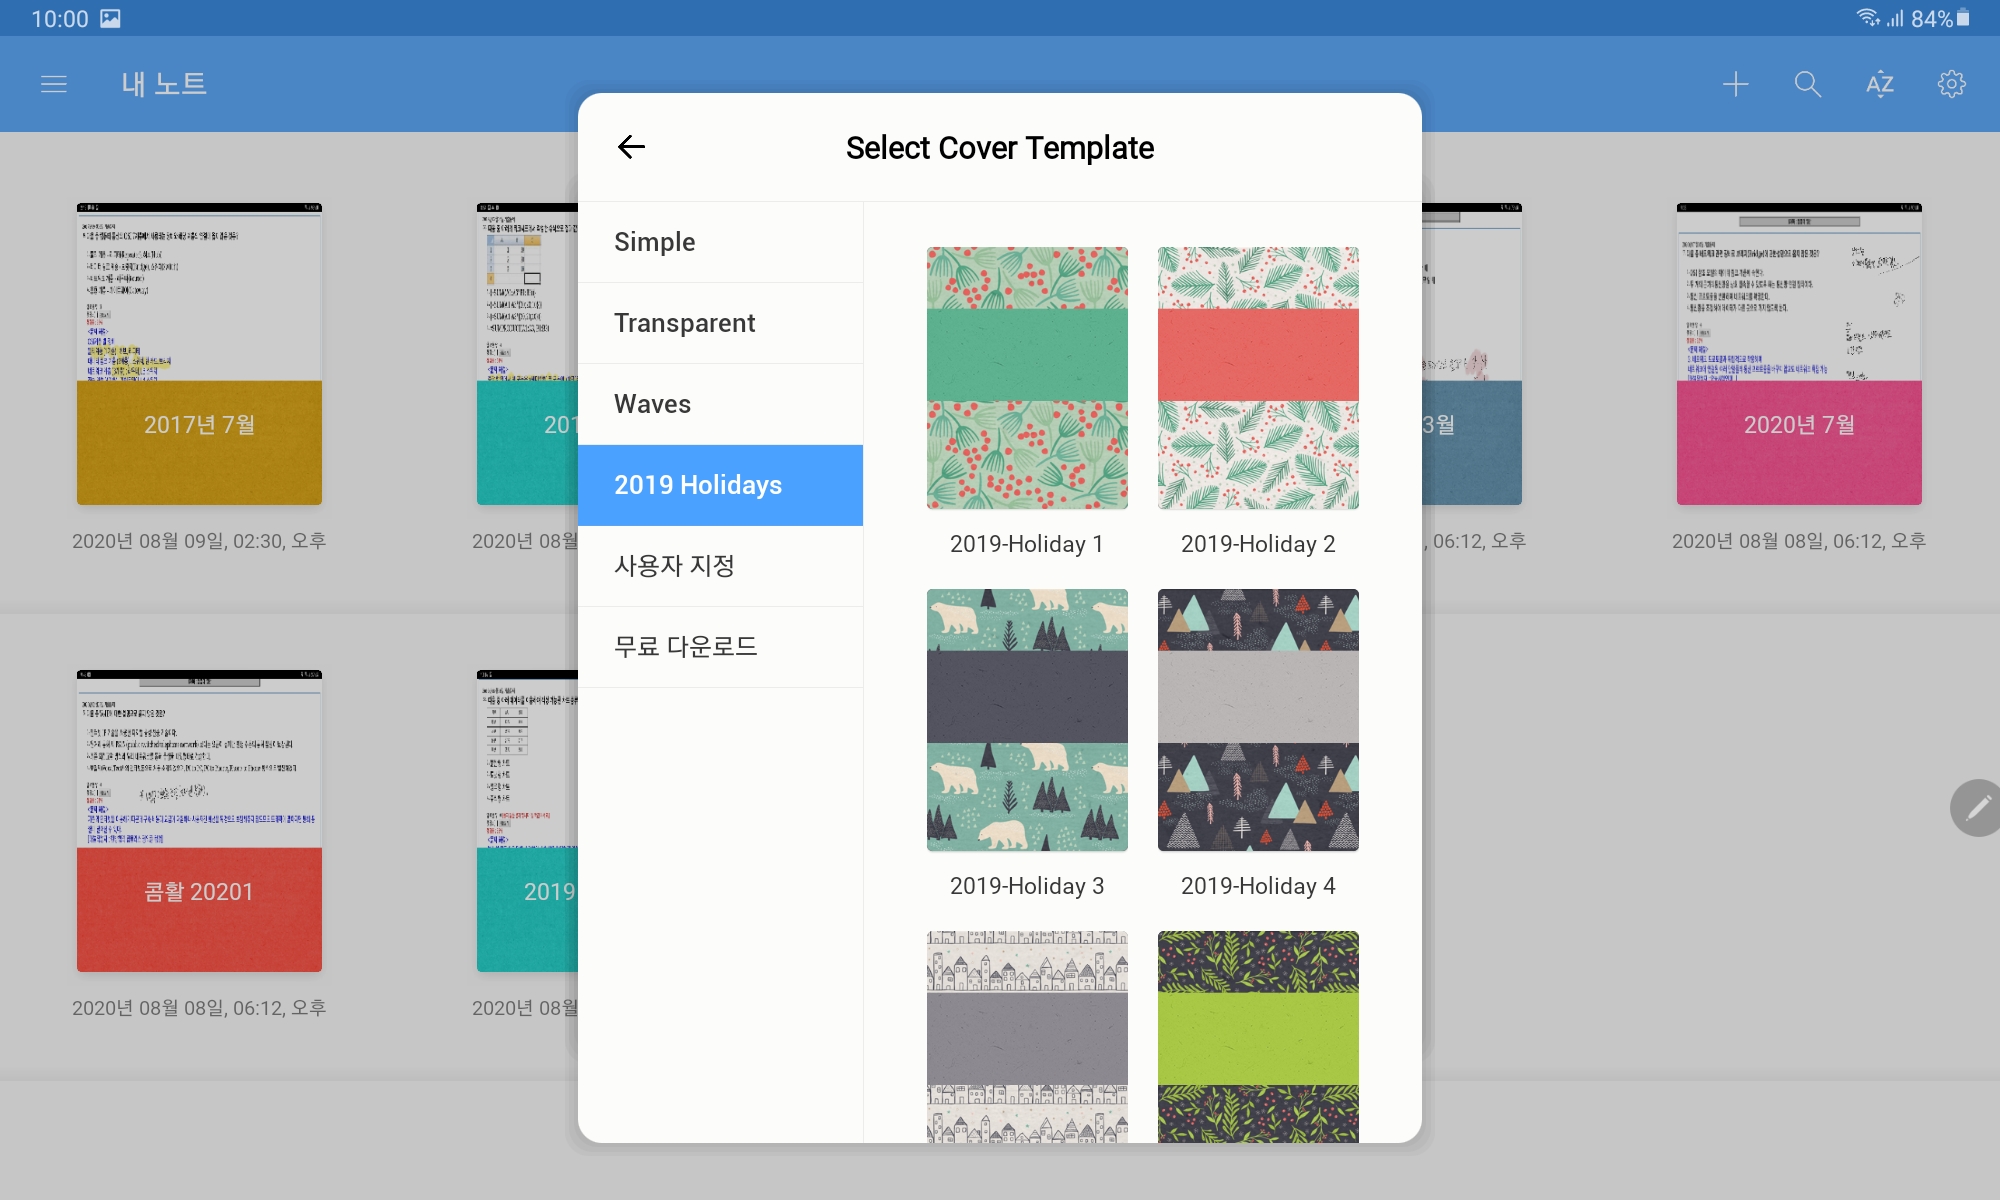Pick the 2019-Holiday 4 mountain cover

(x=1258, y=720)
